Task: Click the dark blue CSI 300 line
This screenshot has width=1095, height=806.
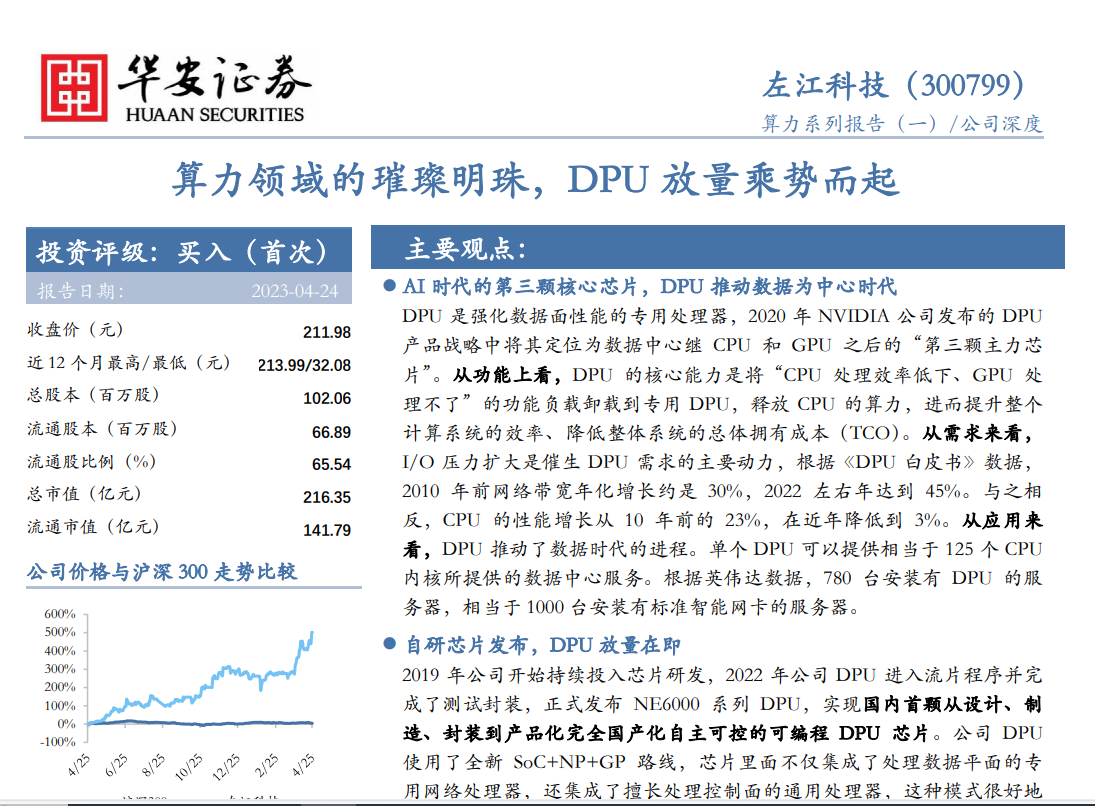Action: [x=200, y=723]
